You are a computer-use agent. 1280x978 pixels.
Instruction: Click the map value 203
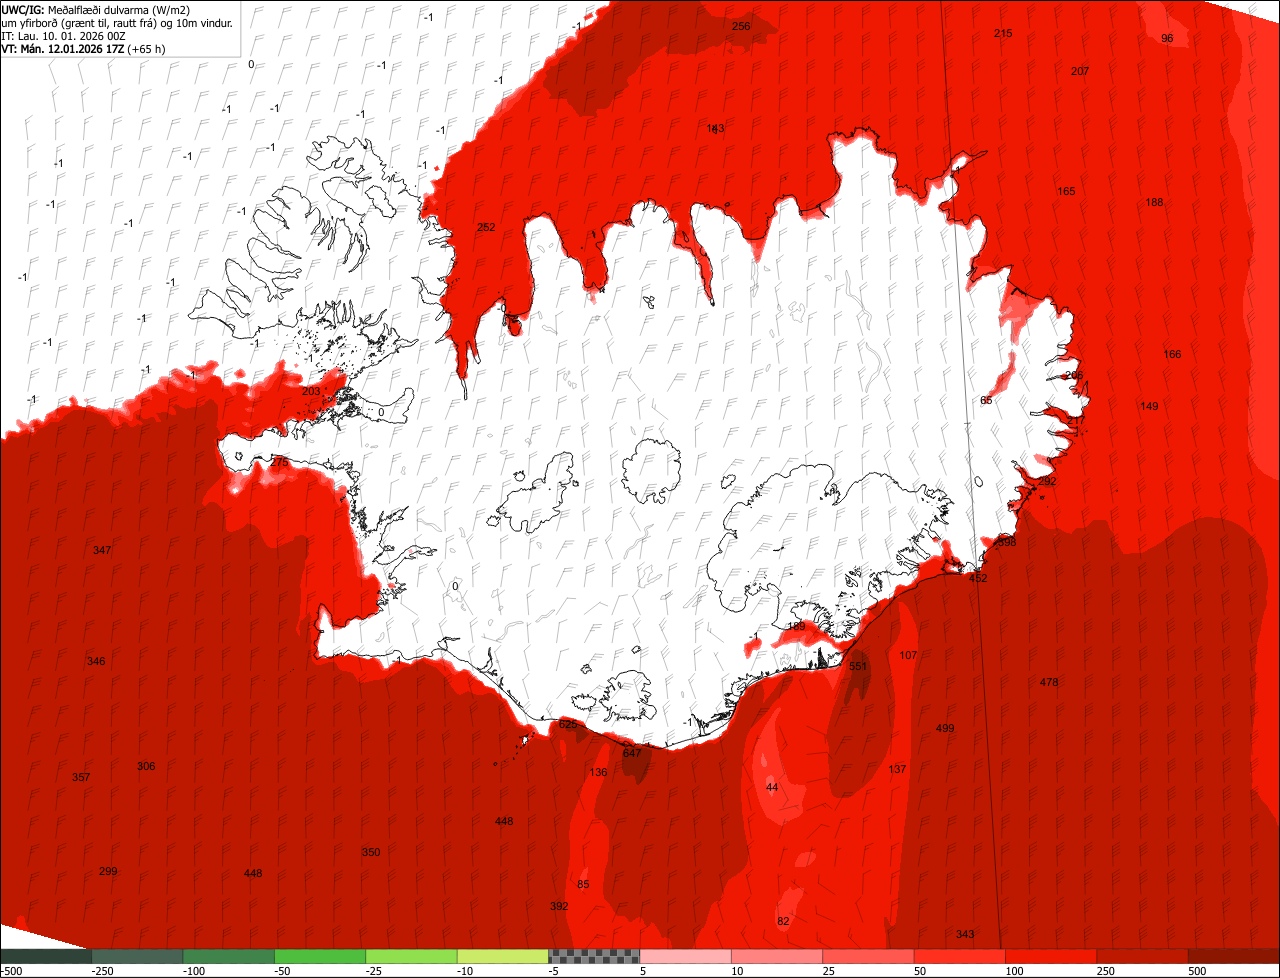tap(311, 391)
